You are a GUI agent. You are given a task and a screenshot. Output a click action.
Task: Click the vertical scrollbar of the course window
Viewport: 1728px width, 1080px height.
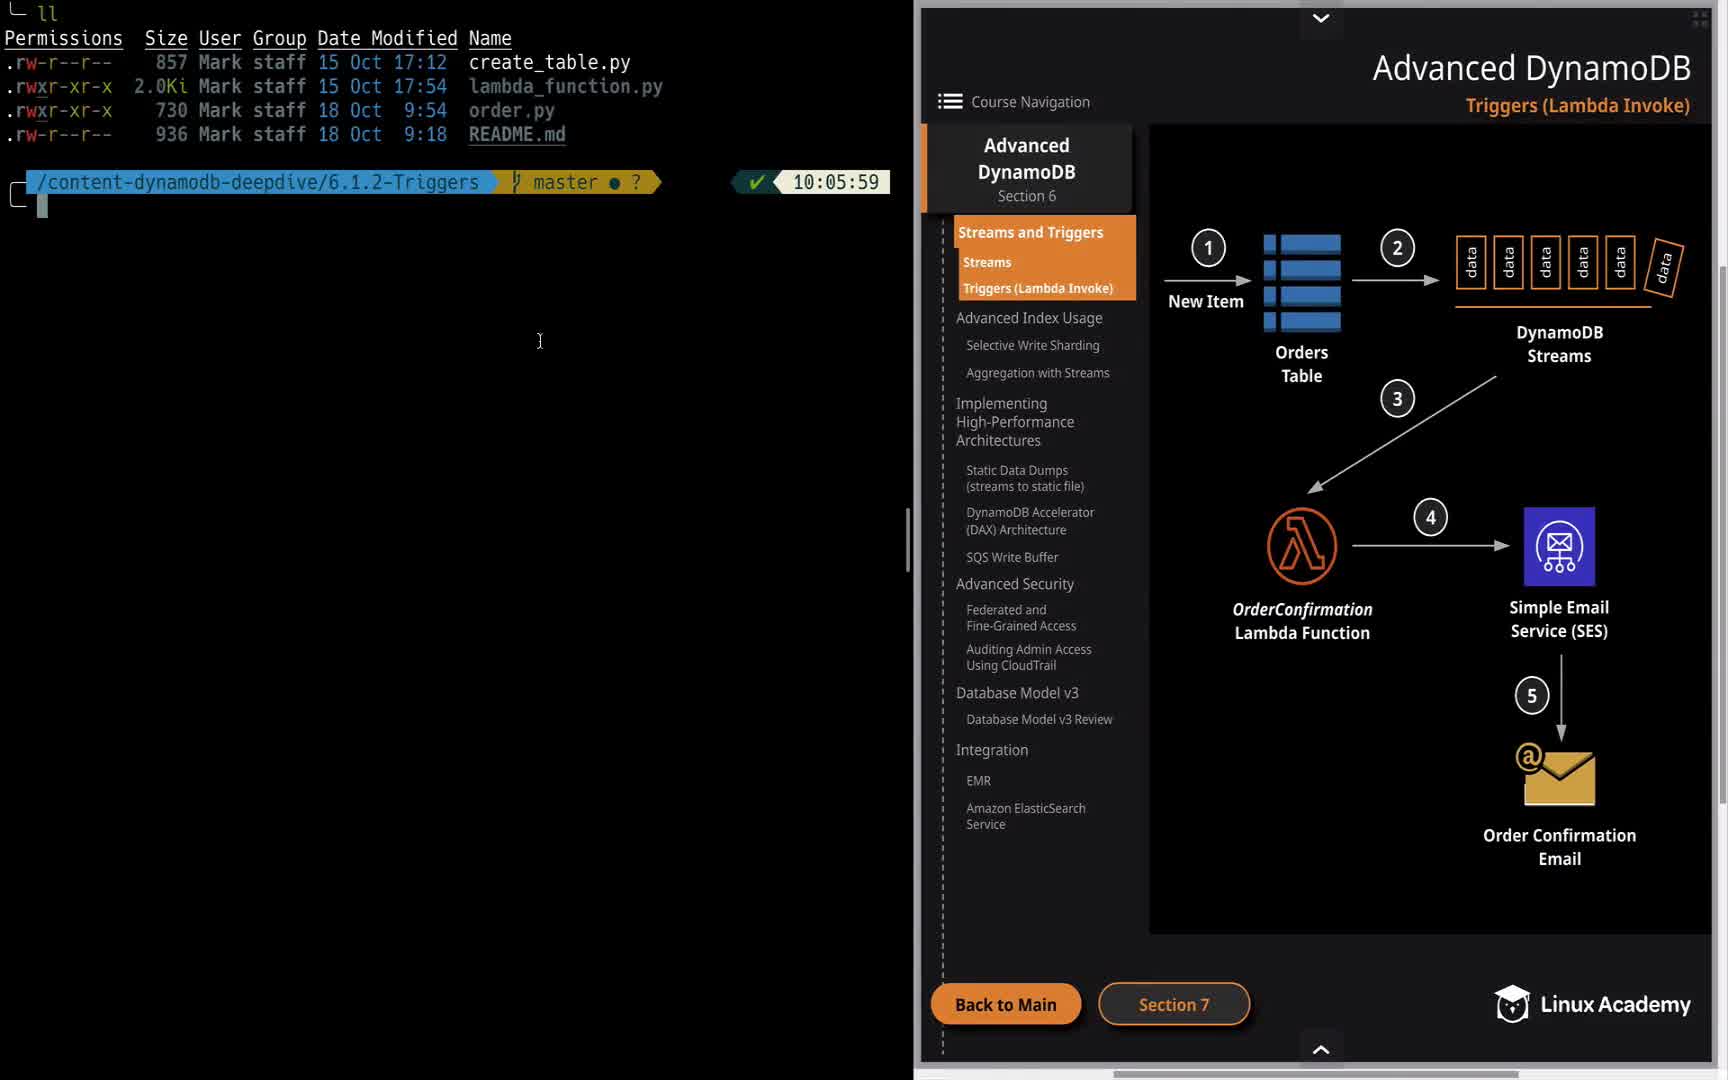pos(1721,534)
